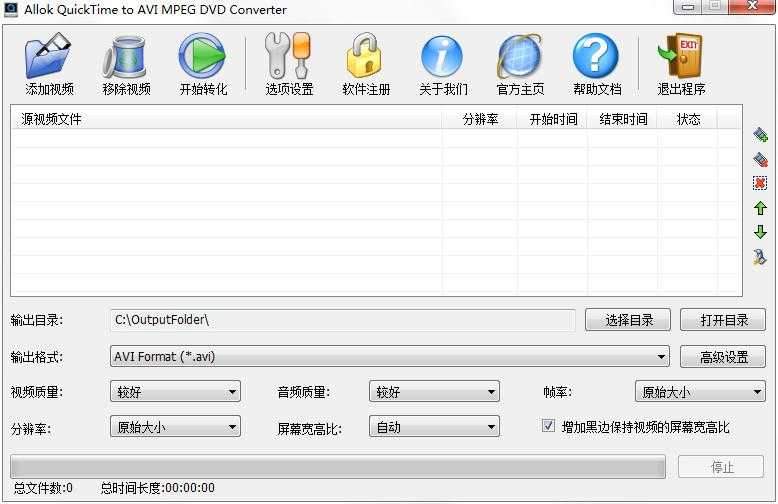The image size is (778, 504).
Task: Click the disabled 停止 stop button
Action: tap(721, 466)
